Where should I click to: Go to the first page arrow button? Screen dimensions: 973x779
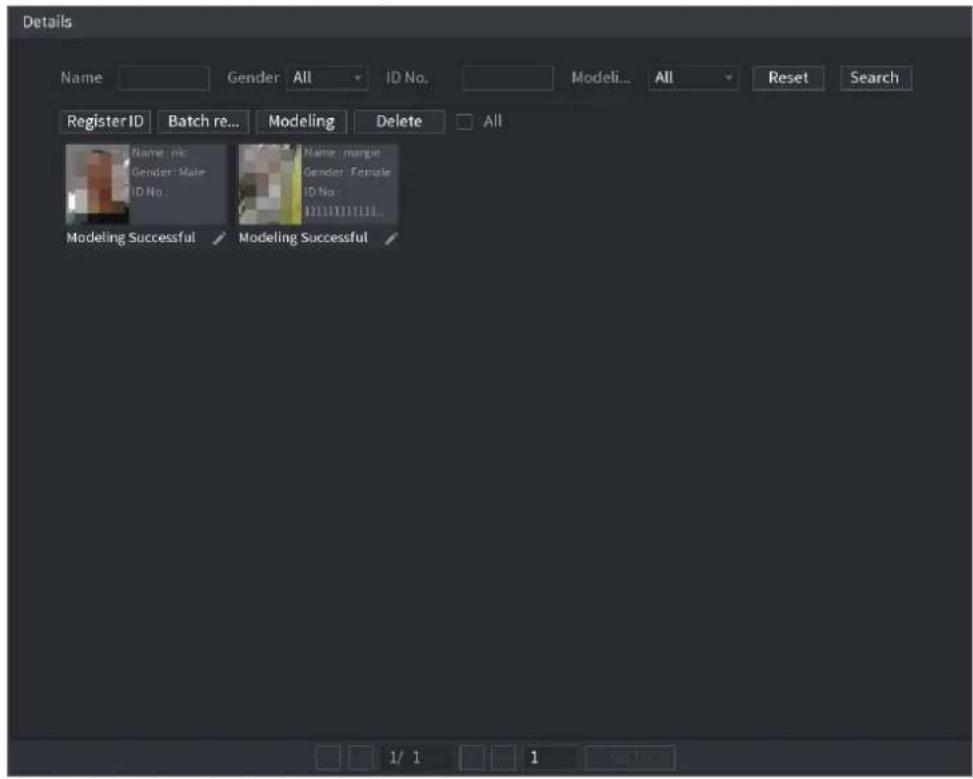click(328, 758)
